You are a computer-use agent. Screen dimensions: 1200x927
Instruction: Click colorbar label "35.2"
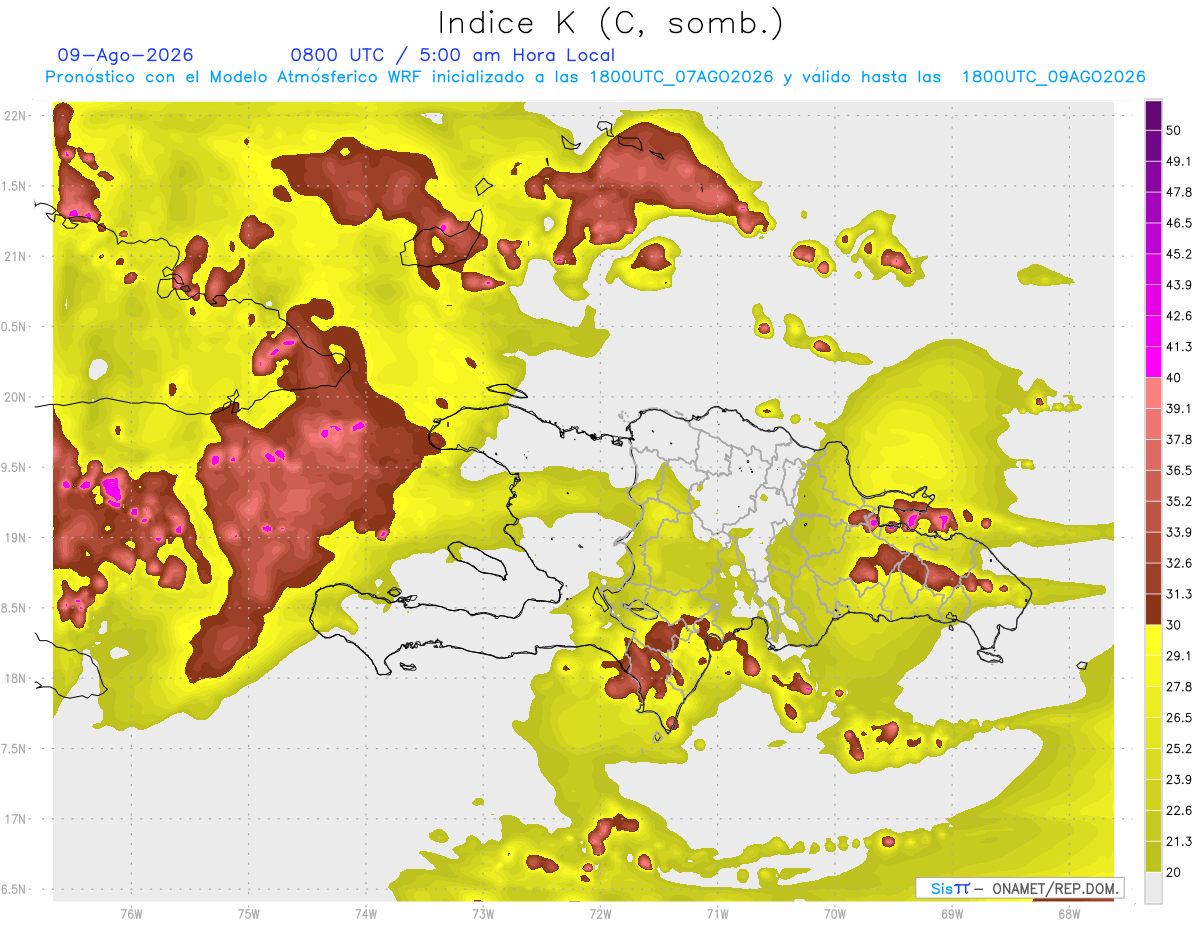[1179, 501]
